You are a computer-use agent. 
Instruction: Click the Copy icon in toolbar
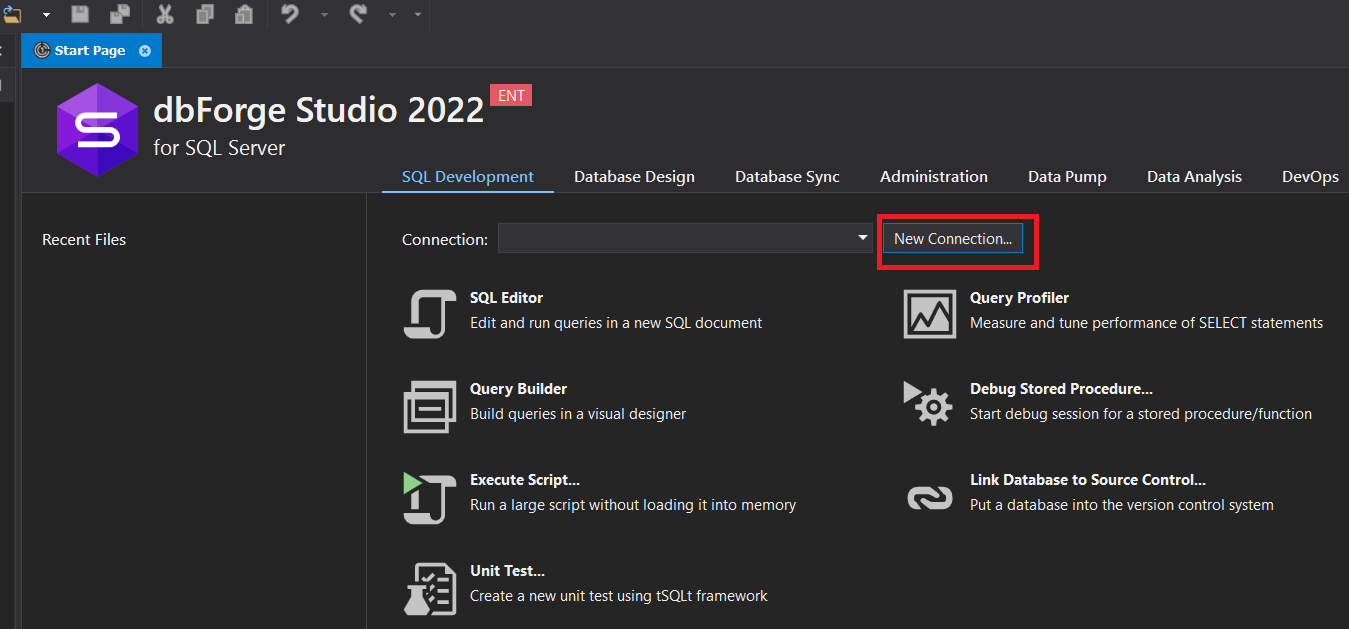point(205,14)
